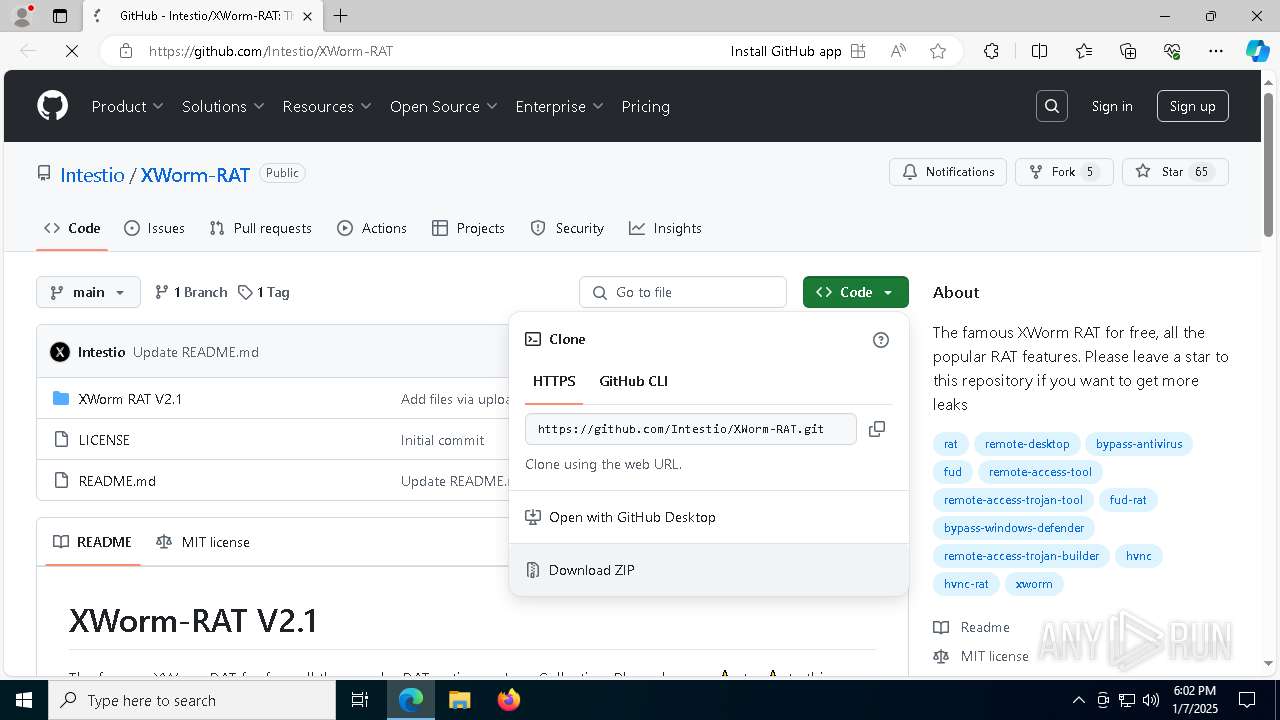Image resolution: width=1280 pixels, height=720 pixels.
Task: Expand the Enterprise menu
Action: 560,106
